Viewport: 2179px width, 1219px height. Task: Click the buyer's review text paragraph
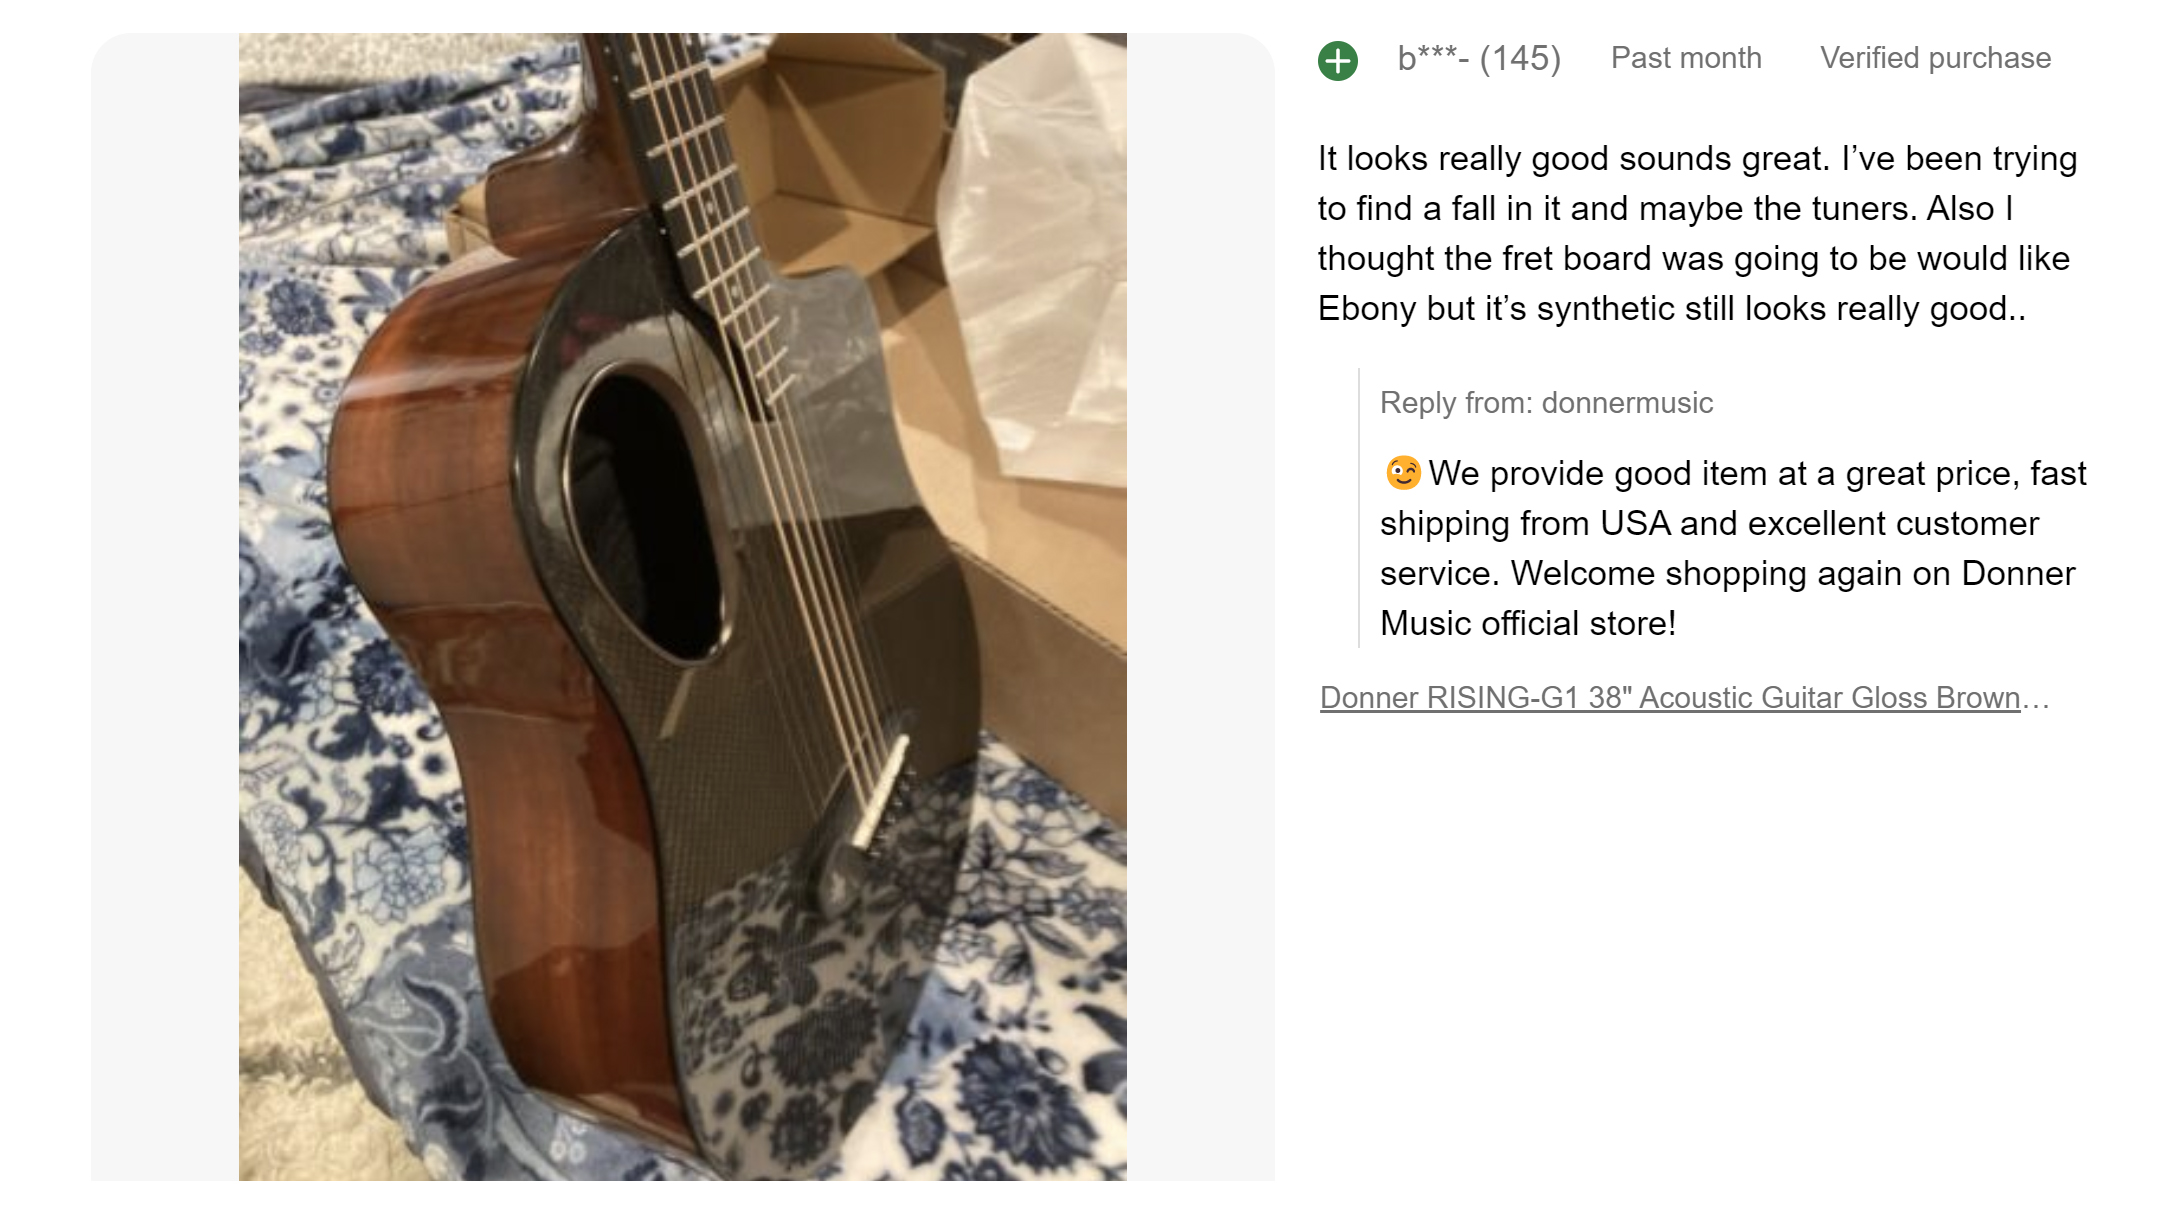(x=1696, y=234)
